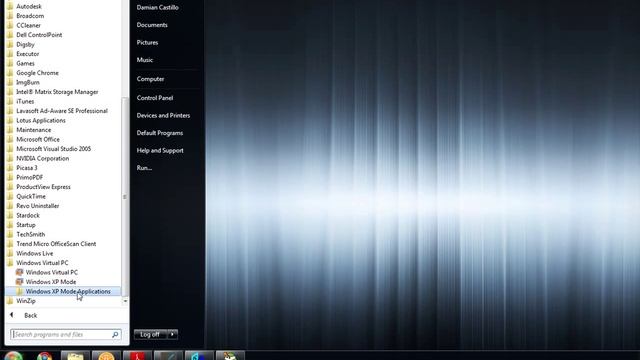Open the Microsoft Office folder
Image resolution: width=640 pixels, height=360 pixels.
tap(38, 139)
